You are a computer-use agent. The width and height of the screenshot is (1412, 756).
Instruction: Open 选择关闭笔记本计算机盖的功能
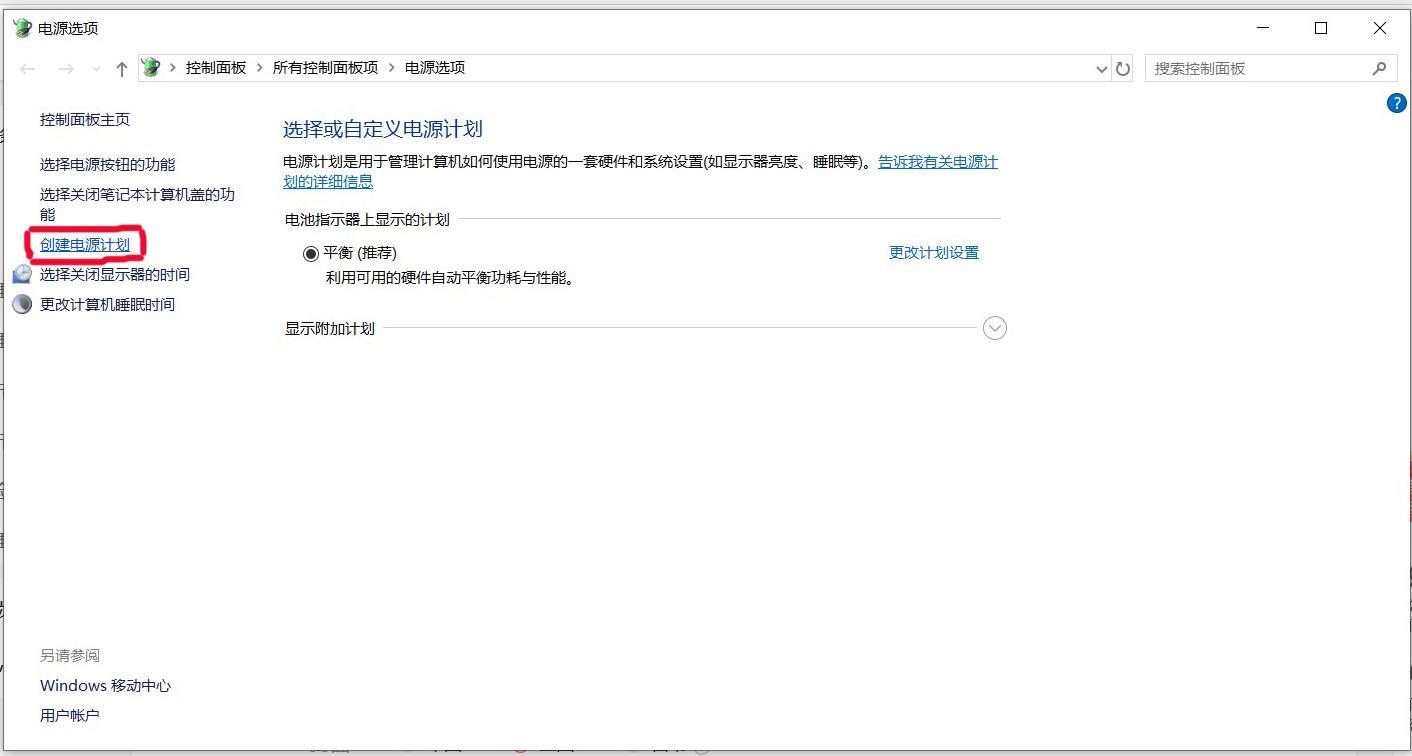tap(137, 204)
